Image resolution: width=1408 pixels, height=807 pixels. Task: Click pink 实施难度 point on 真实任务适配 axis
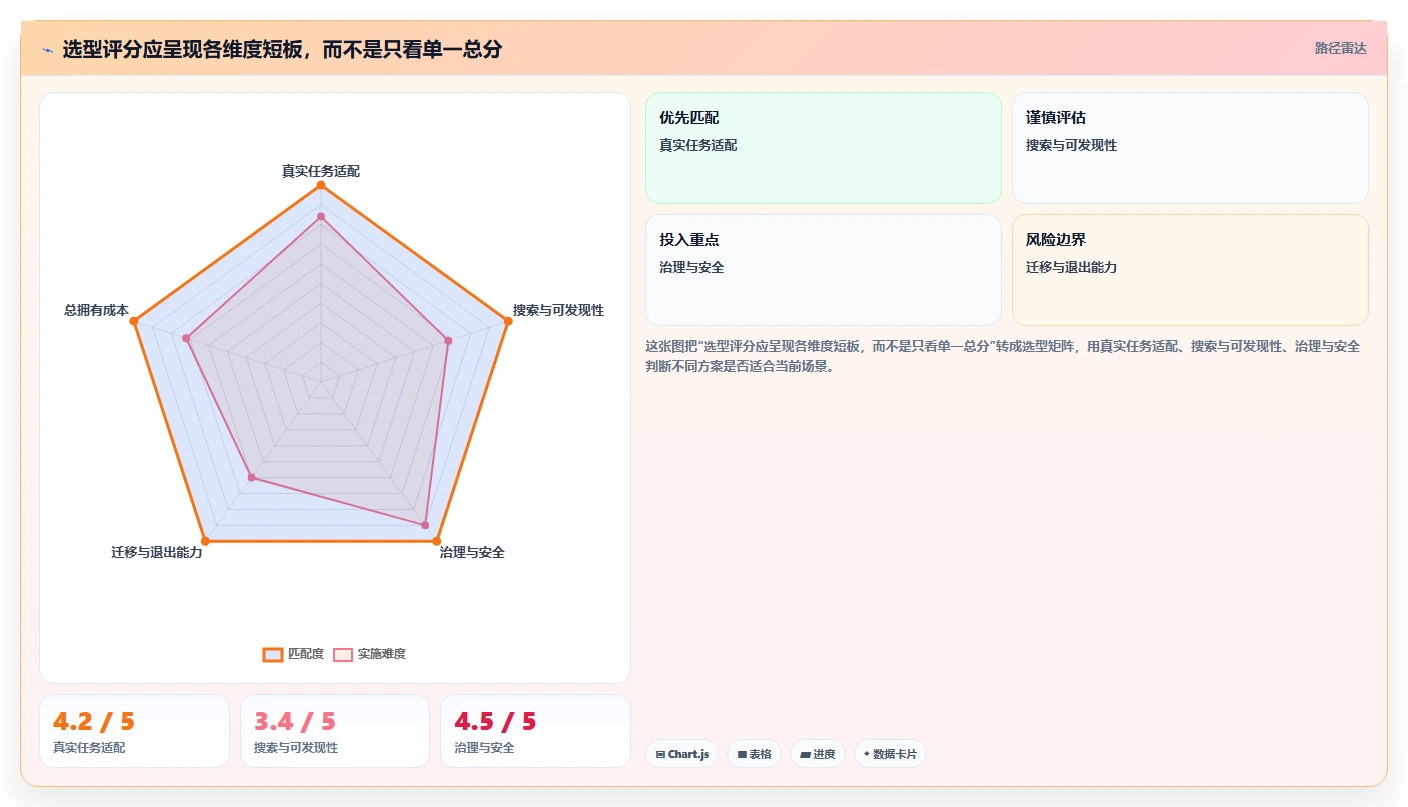pos(321,216)
